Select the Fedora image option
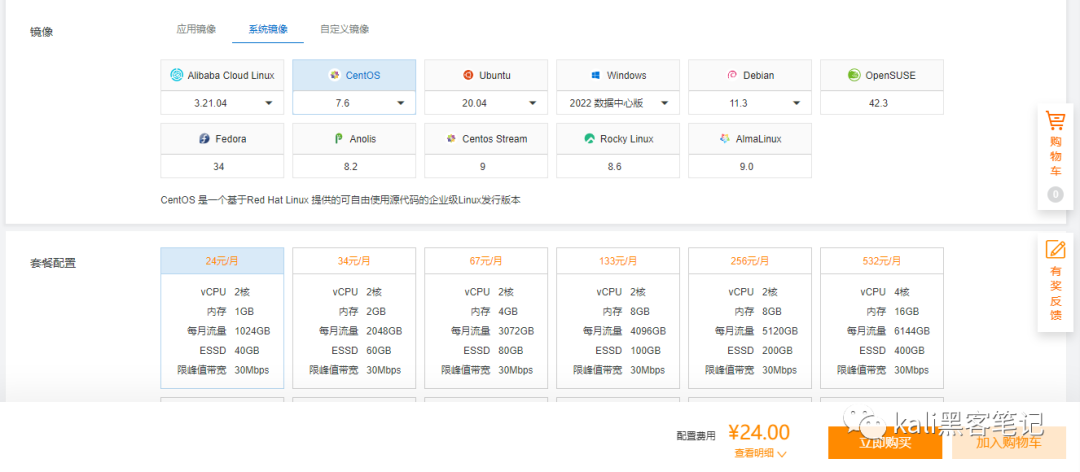 click(222, 139)
